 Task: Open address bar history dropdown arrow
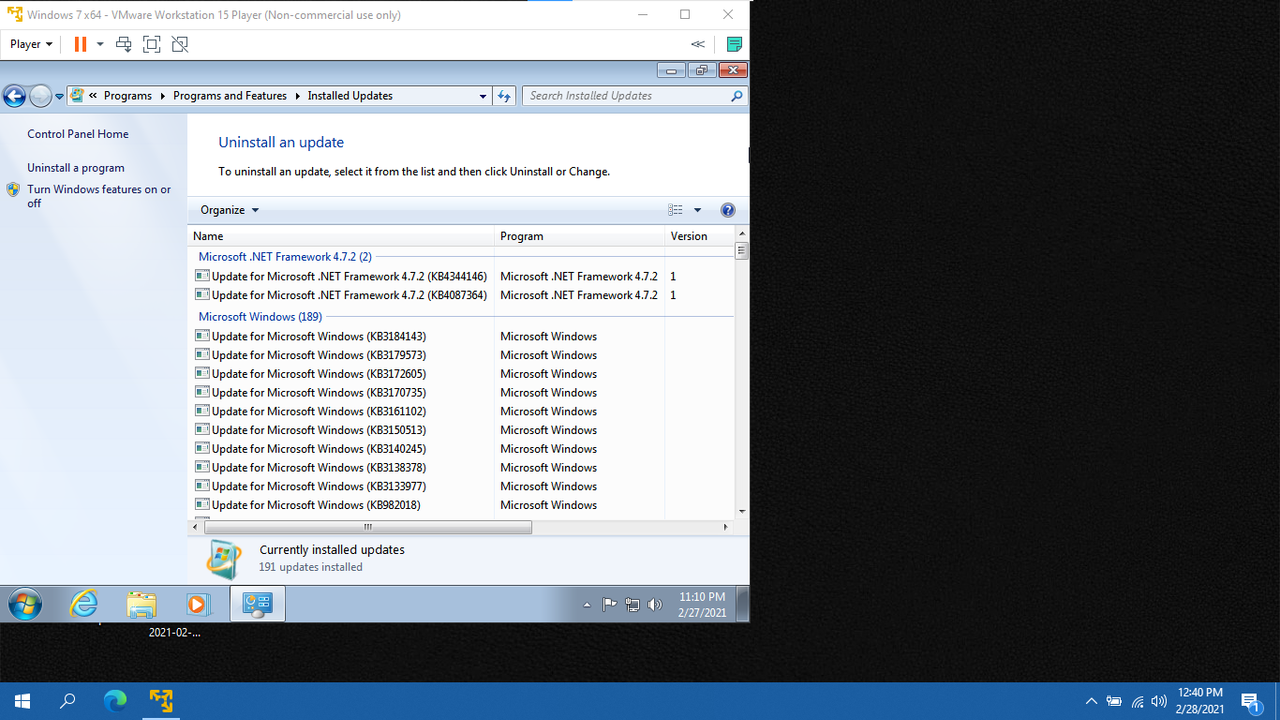[483, 96]
